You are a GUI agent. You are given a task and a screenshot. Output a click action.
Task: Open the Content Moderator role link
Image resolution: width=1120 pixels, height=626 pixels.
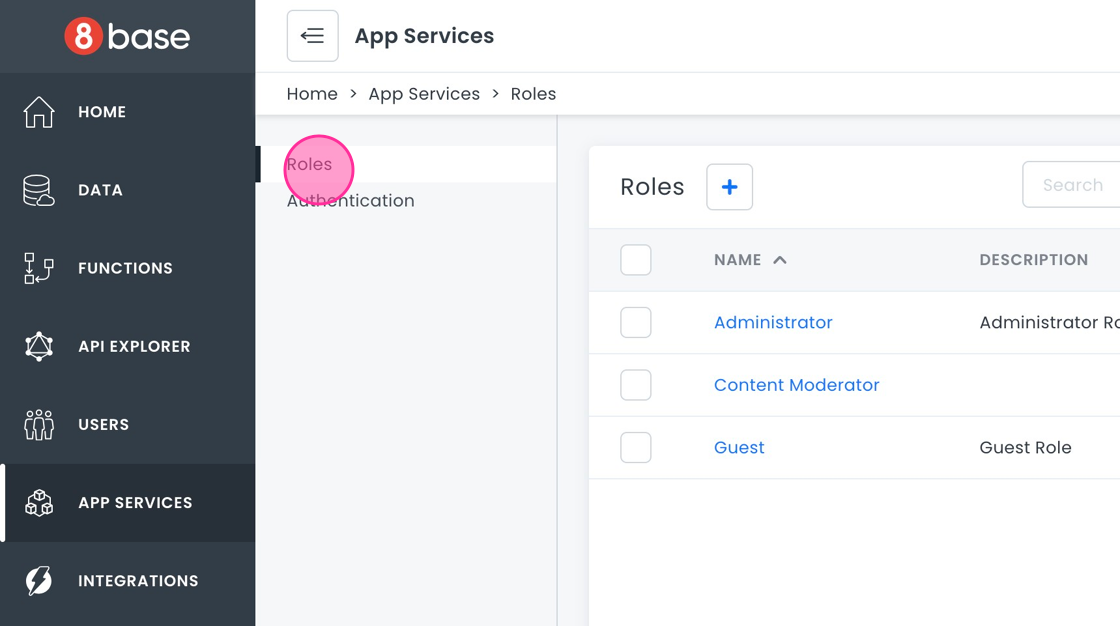796,385
